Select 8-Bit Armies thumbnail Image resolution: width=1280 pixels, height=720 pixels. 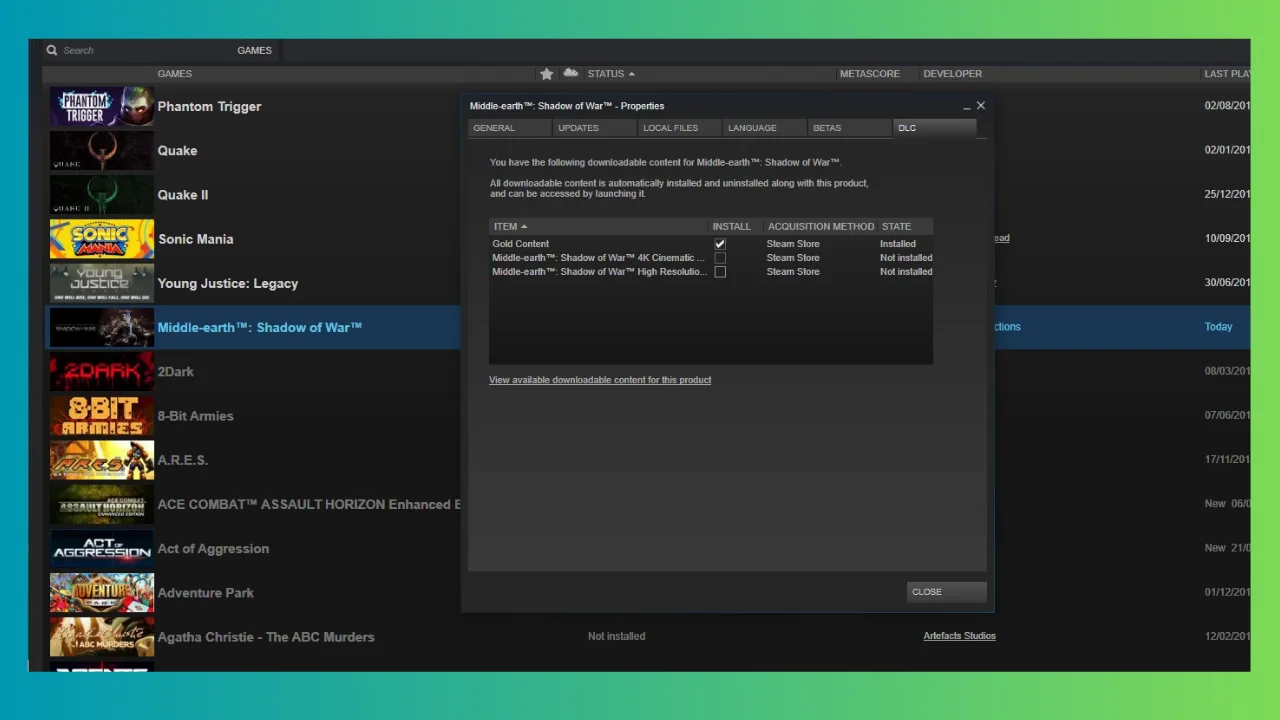102,416
